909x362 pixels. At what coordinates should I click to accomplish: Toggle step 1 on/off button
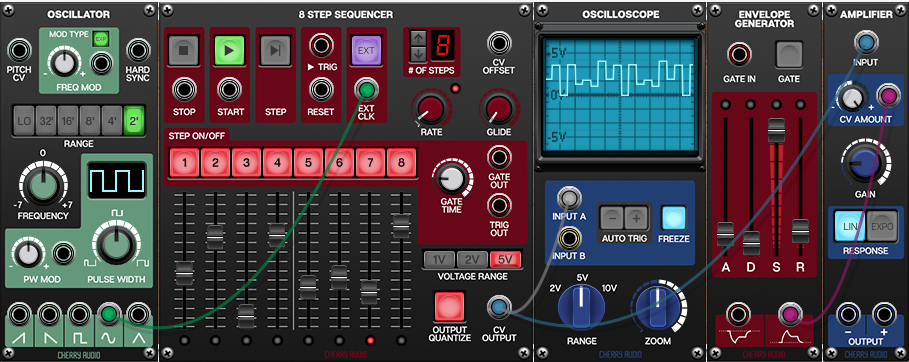184,162
